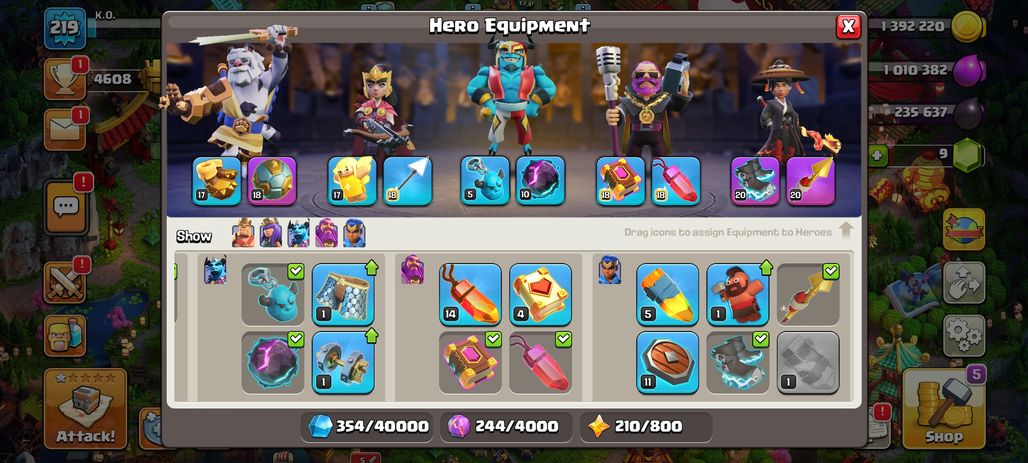
Task: Select the level 11 round shield equipment
Action: [x=667, y=362]
